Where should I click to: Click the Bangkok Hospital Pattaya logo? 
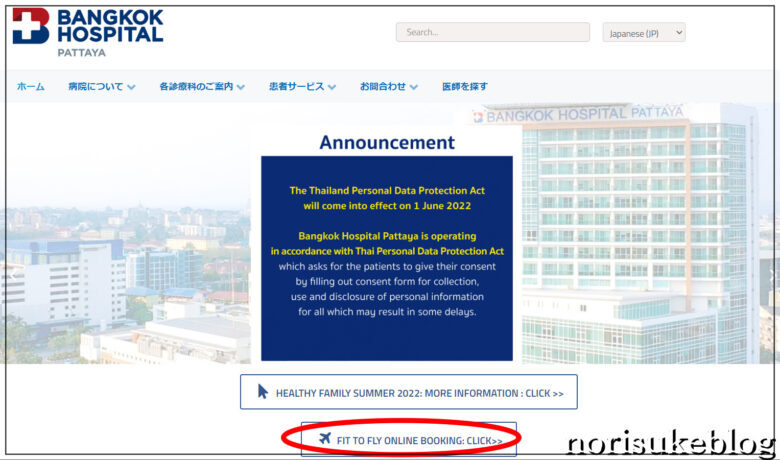point(88,32)
